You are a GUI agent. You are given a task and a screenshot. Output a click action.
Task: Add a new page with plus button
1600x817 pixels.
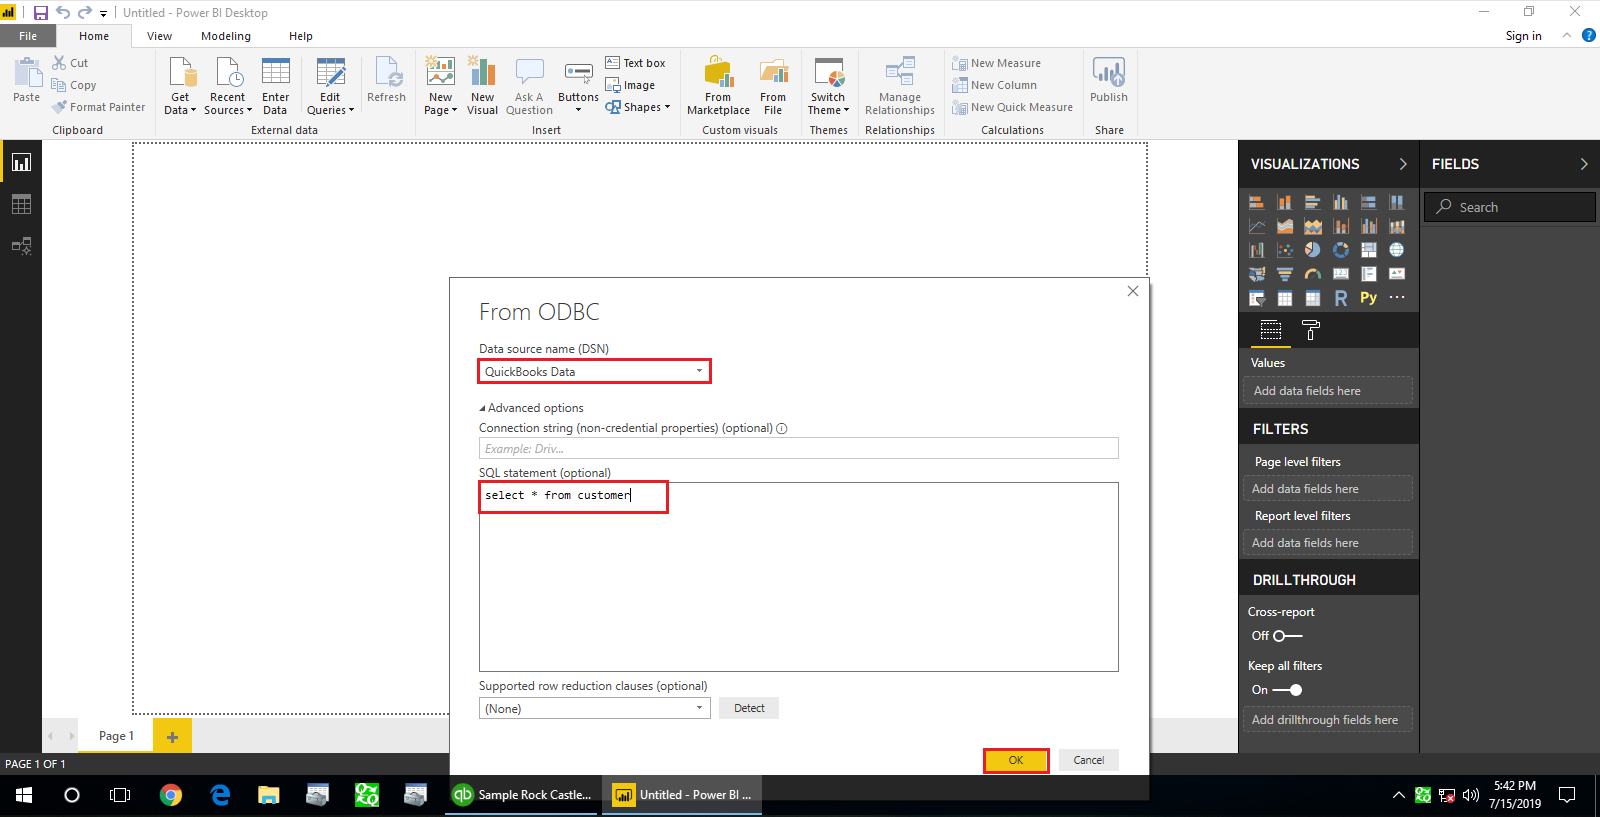(172, 736)
